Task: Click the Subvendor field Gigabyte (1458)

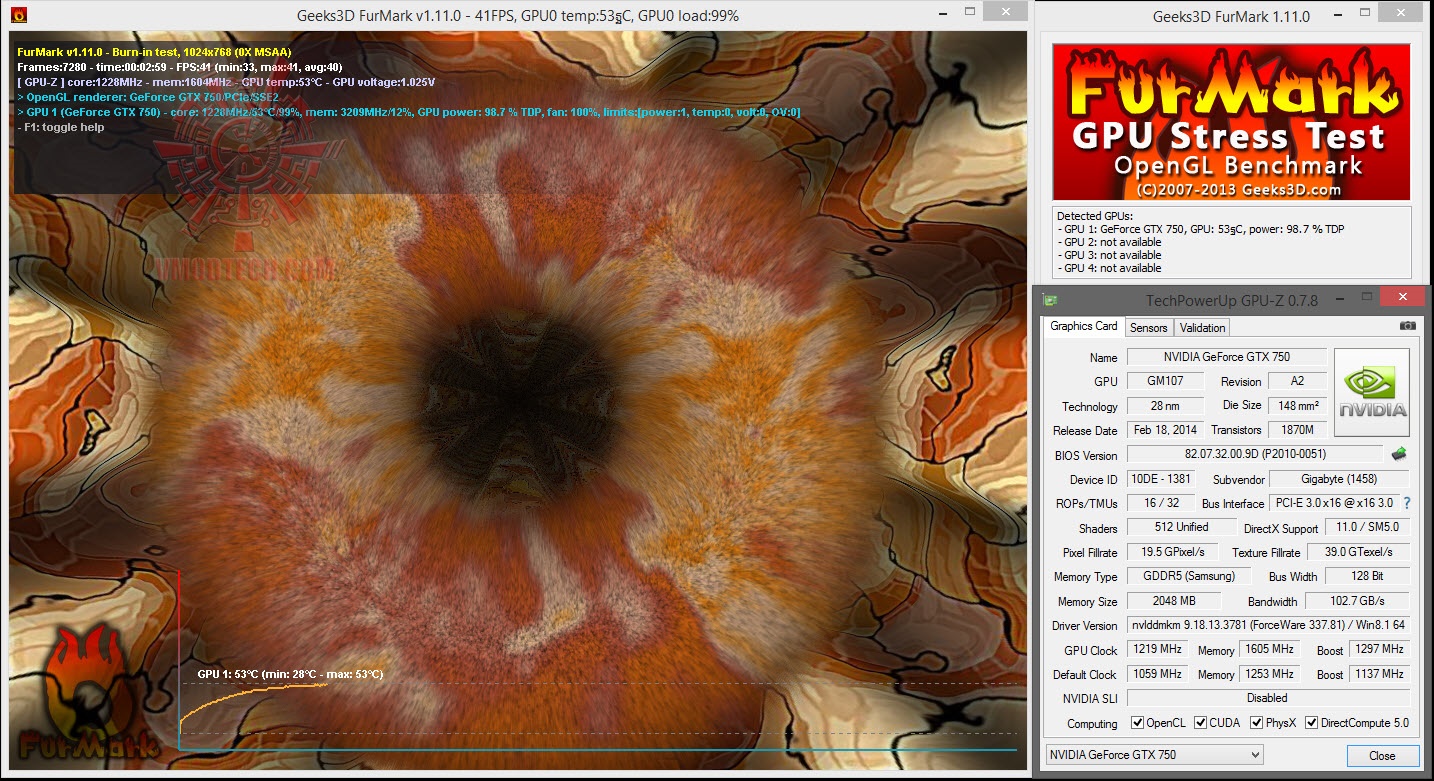Action: [1339, 478]
